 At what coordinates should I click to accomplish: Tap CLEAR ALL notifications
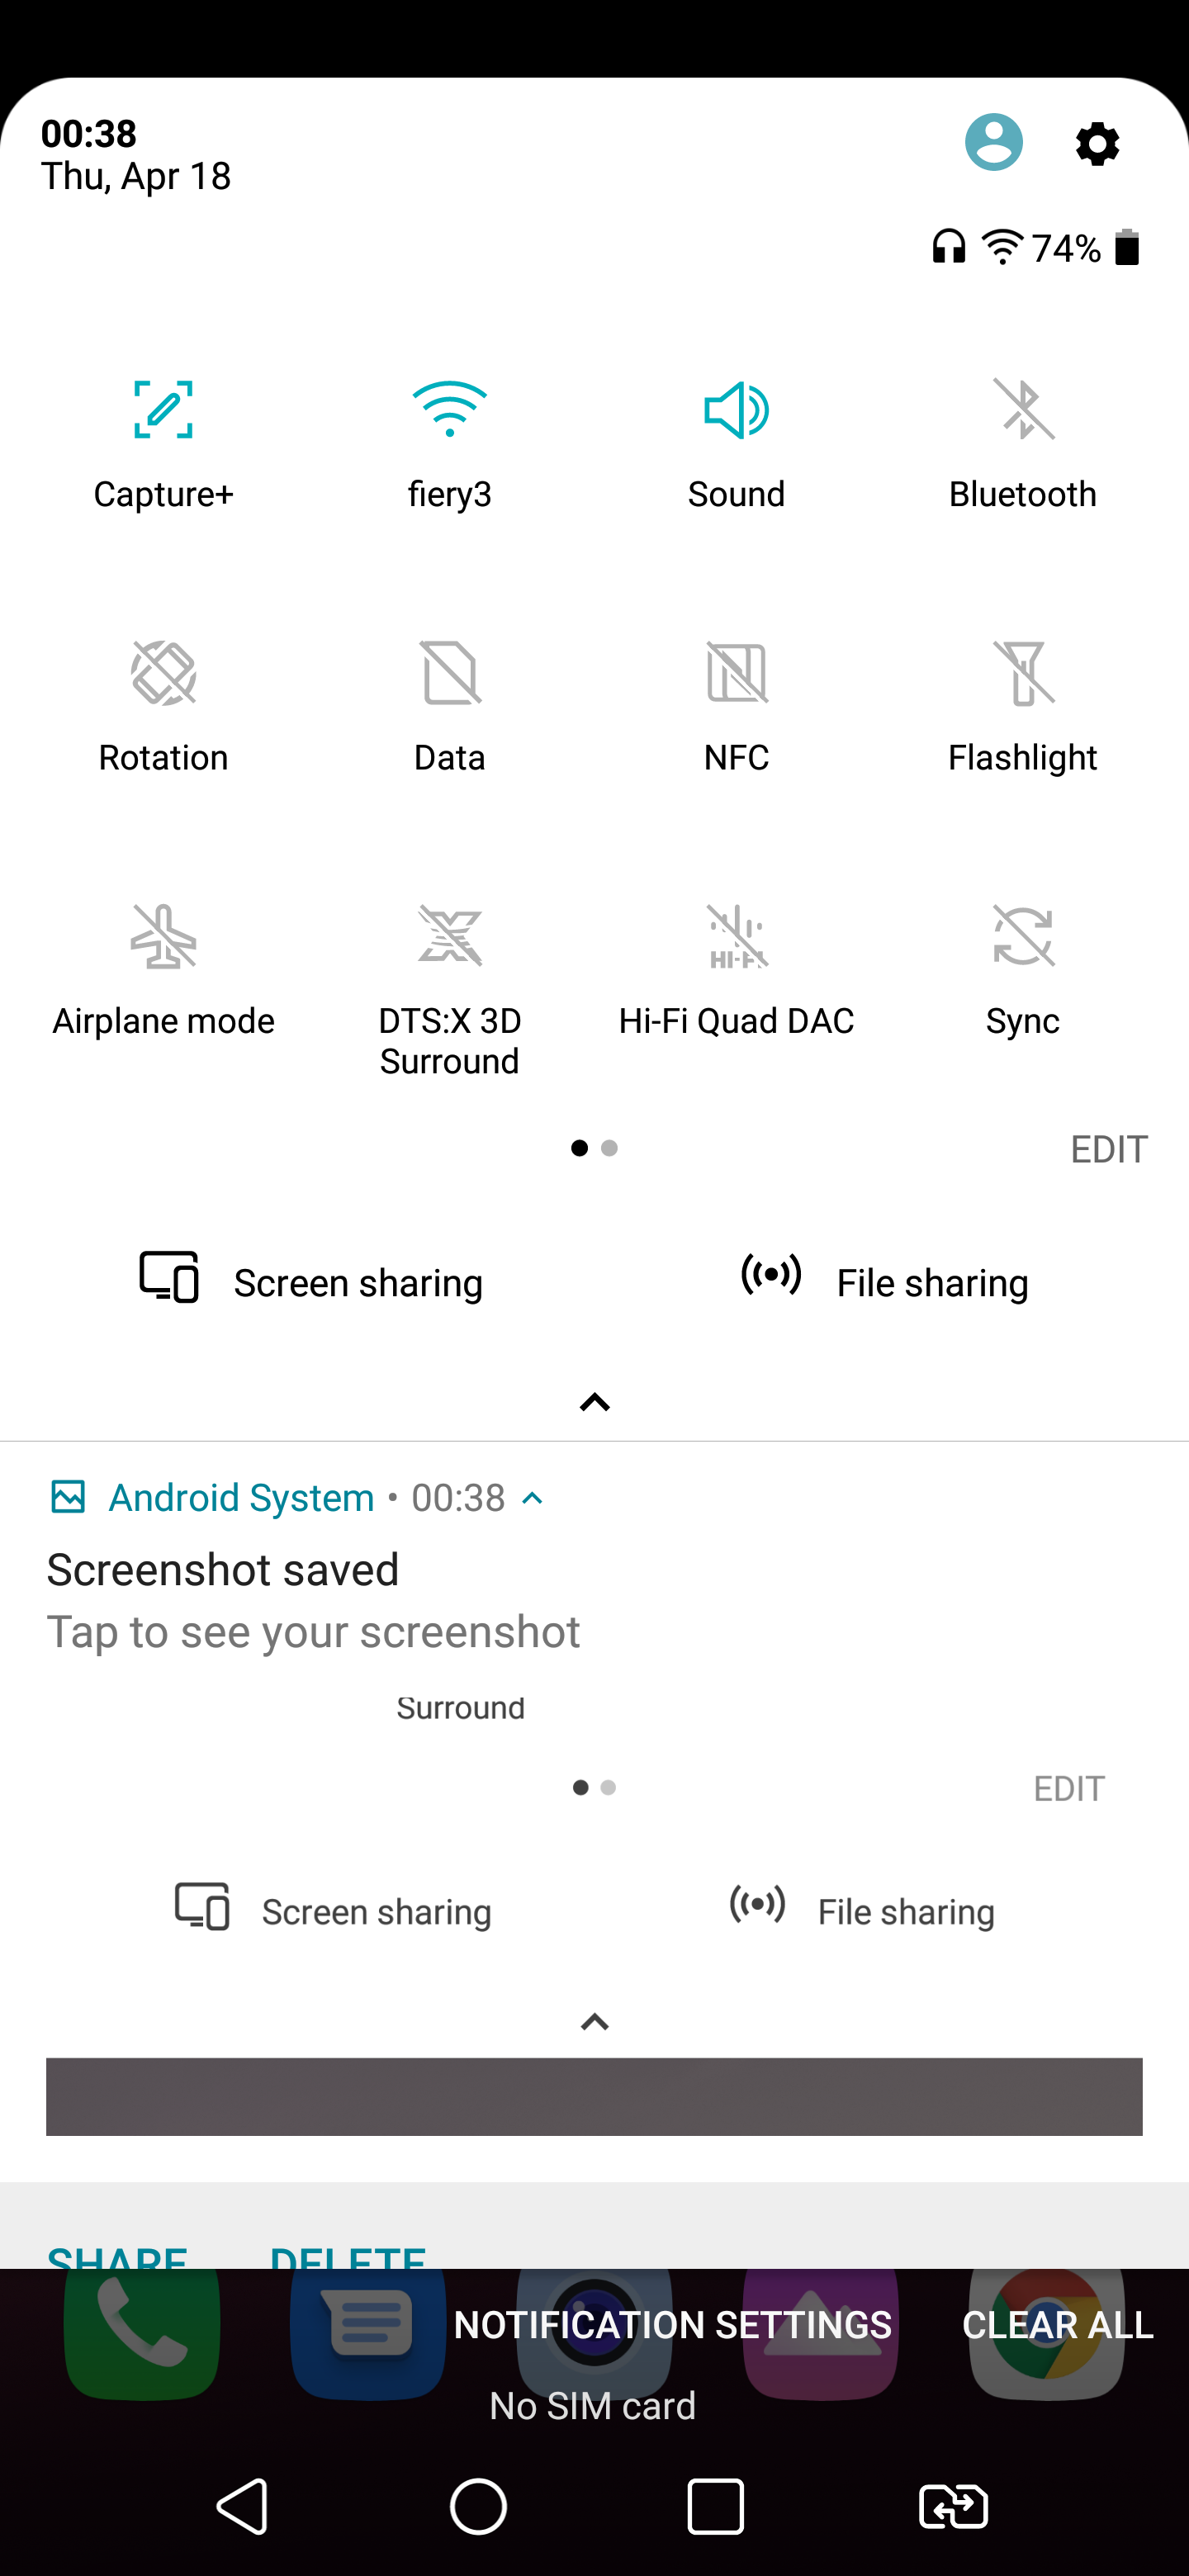[x=1057, y=2325]
